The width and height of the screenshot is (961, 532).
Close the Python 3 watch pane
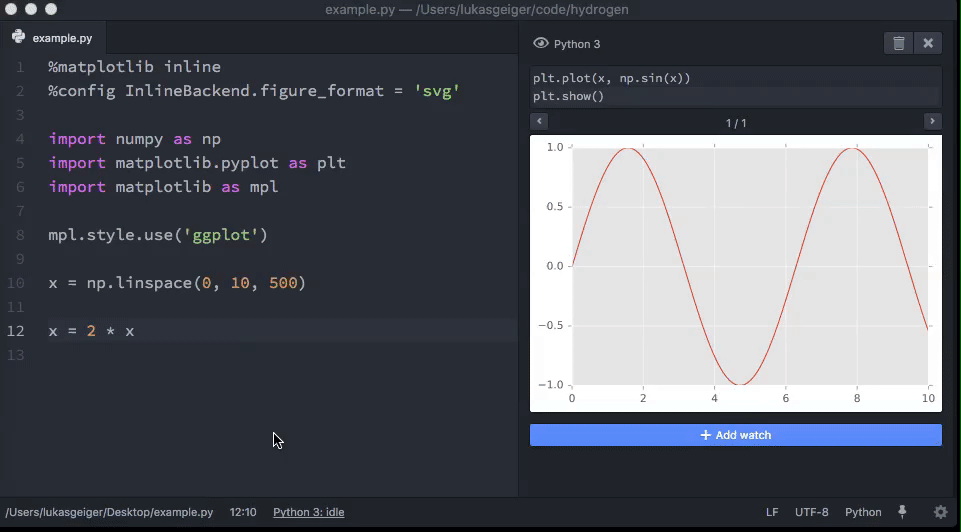pyautogui.click(x=928, y=44)
